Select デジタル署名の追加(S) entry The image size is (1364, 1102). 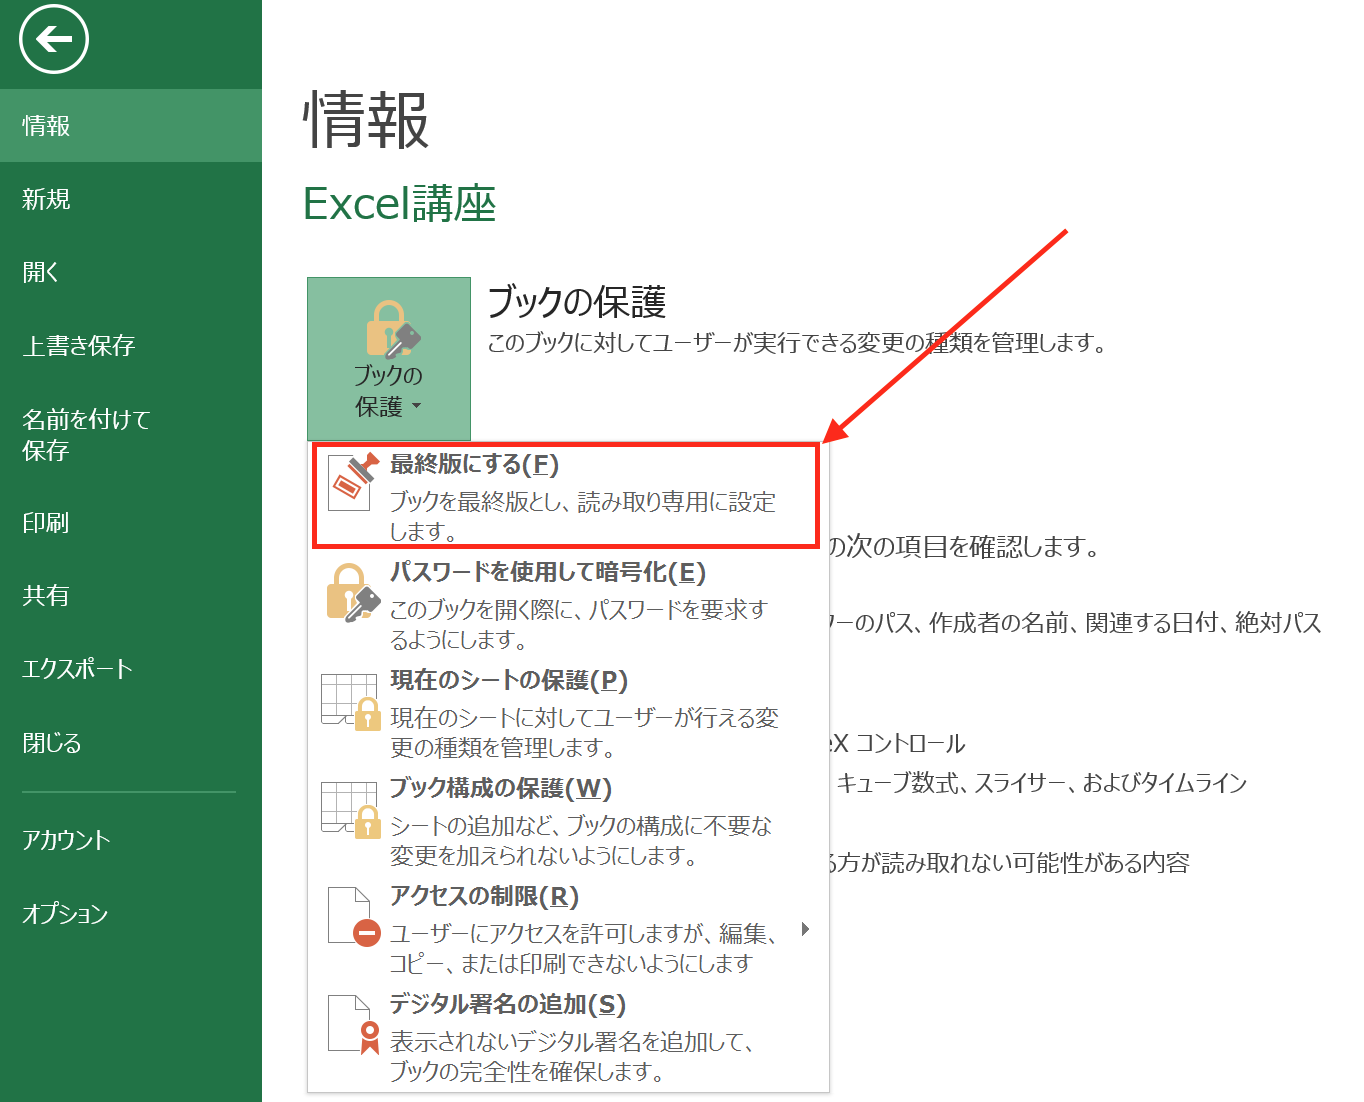568,1037
